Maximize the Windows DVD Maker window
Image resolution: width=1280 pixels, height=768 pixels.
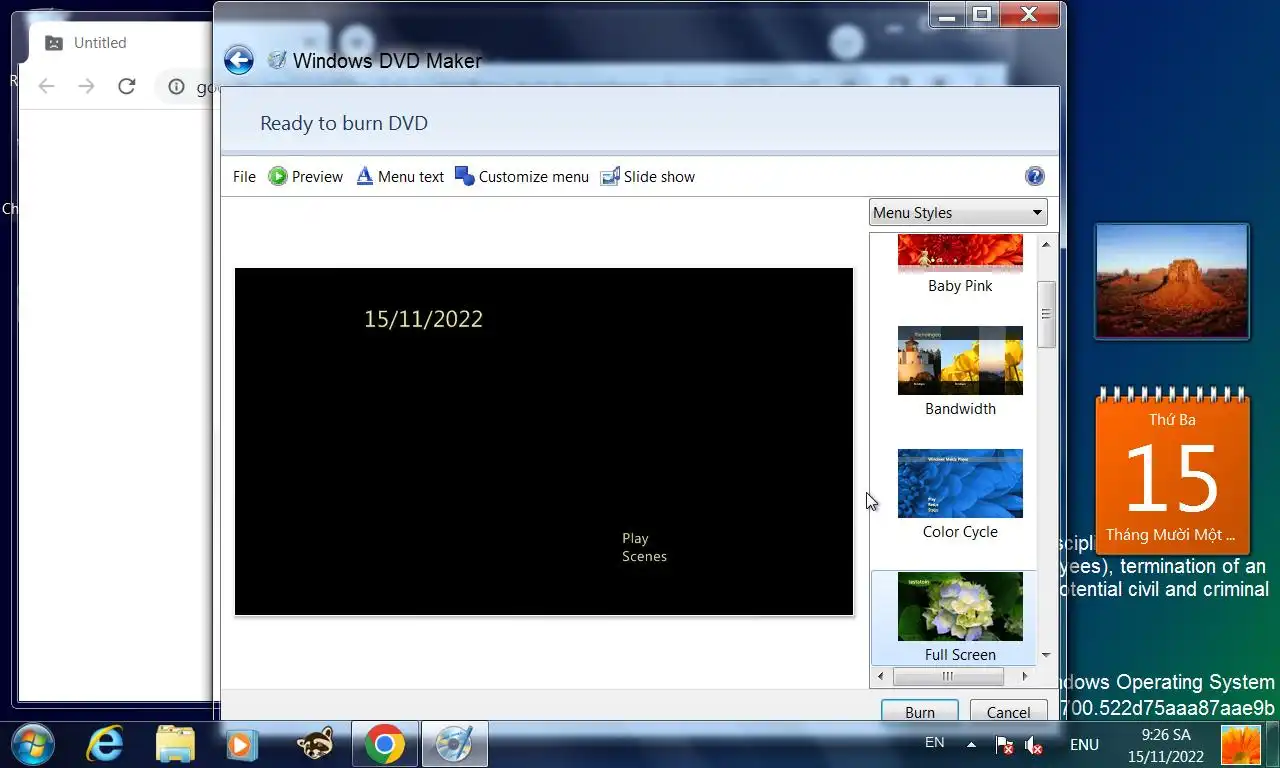(982, 14)
